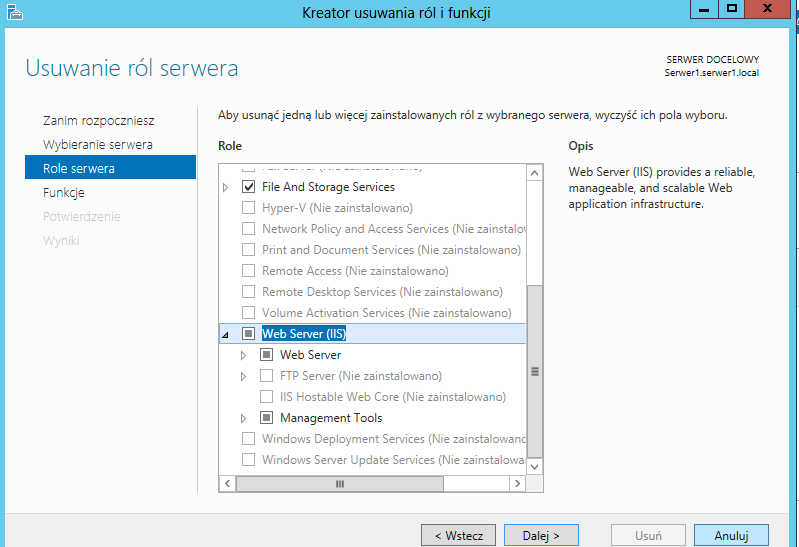Toggle the Hyper-V checkbox
The height and width of the screenshot is (547, 799).
[x=248, y=208]
